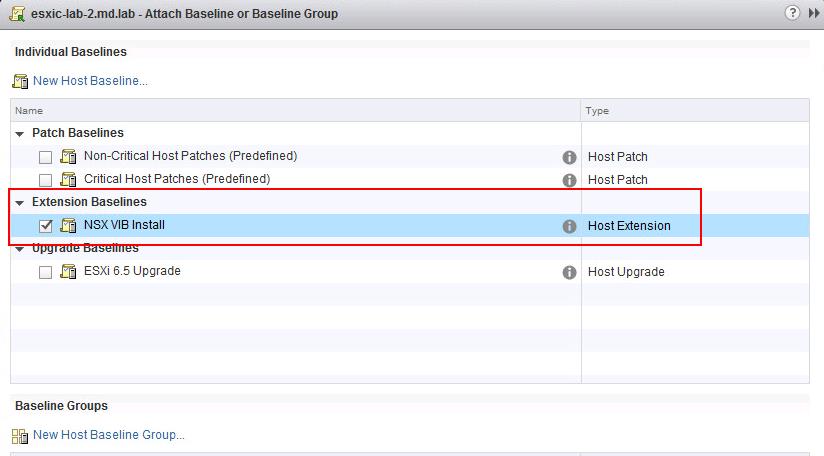Enable Non-Critical Host Patches checkbox

pyautogui.click(x=46, y=157)
